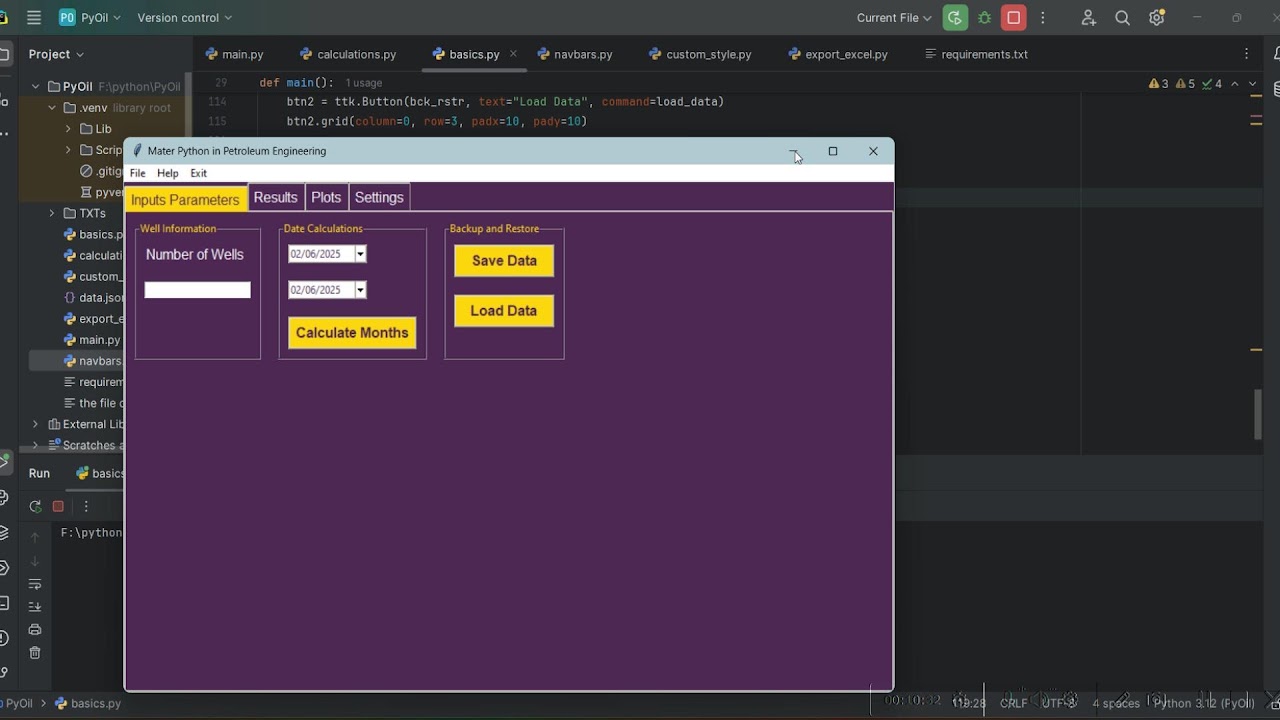This screenshot has width=1280, height=720.
Task: Toggle soft-wrap in Run console
Action: point(35,584)
